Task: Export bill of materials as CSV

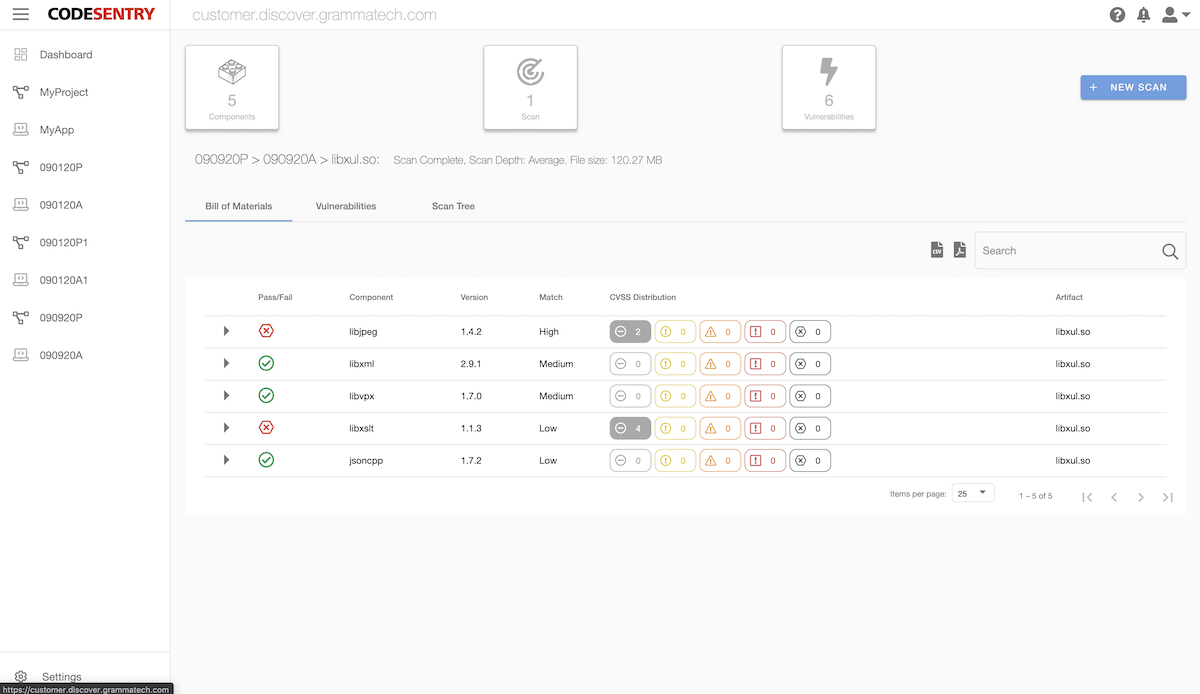Action: [x=937, y=250]
